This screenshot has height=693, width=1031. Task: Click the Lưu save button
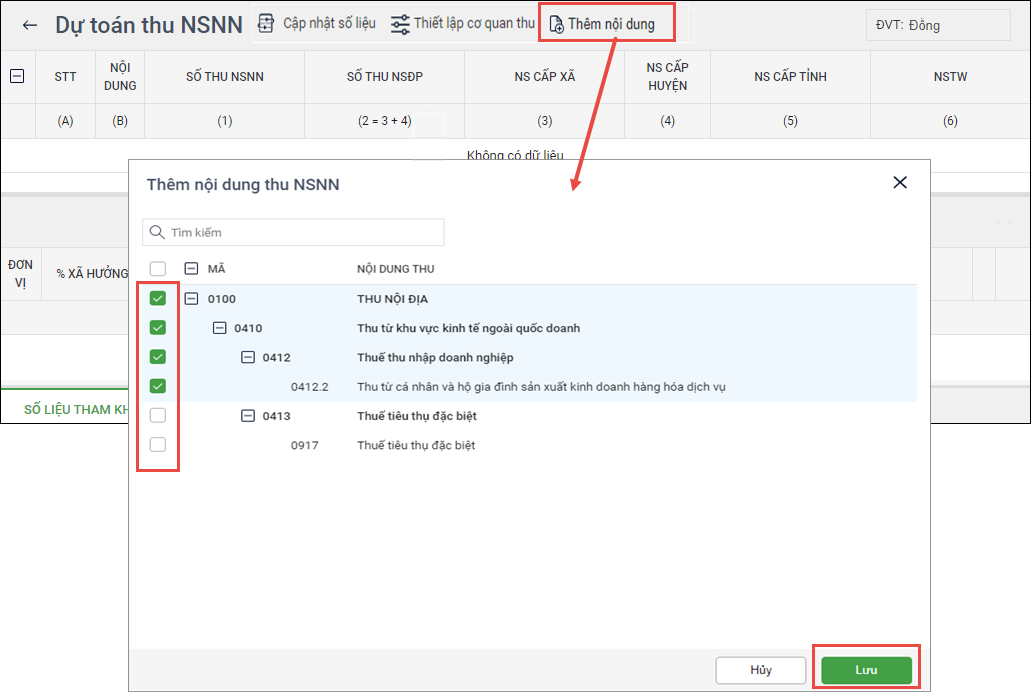click(x=866, y=670)
